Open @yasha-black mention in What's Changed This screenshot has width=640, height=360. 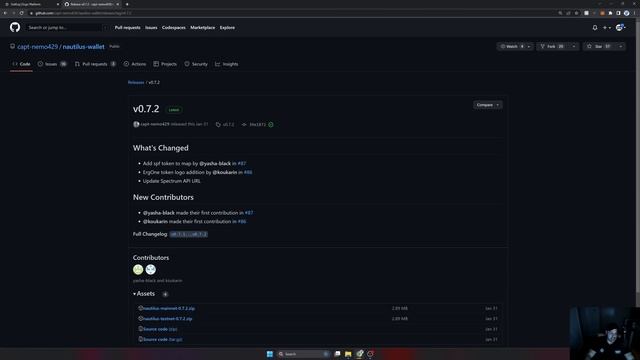(215, 163)
